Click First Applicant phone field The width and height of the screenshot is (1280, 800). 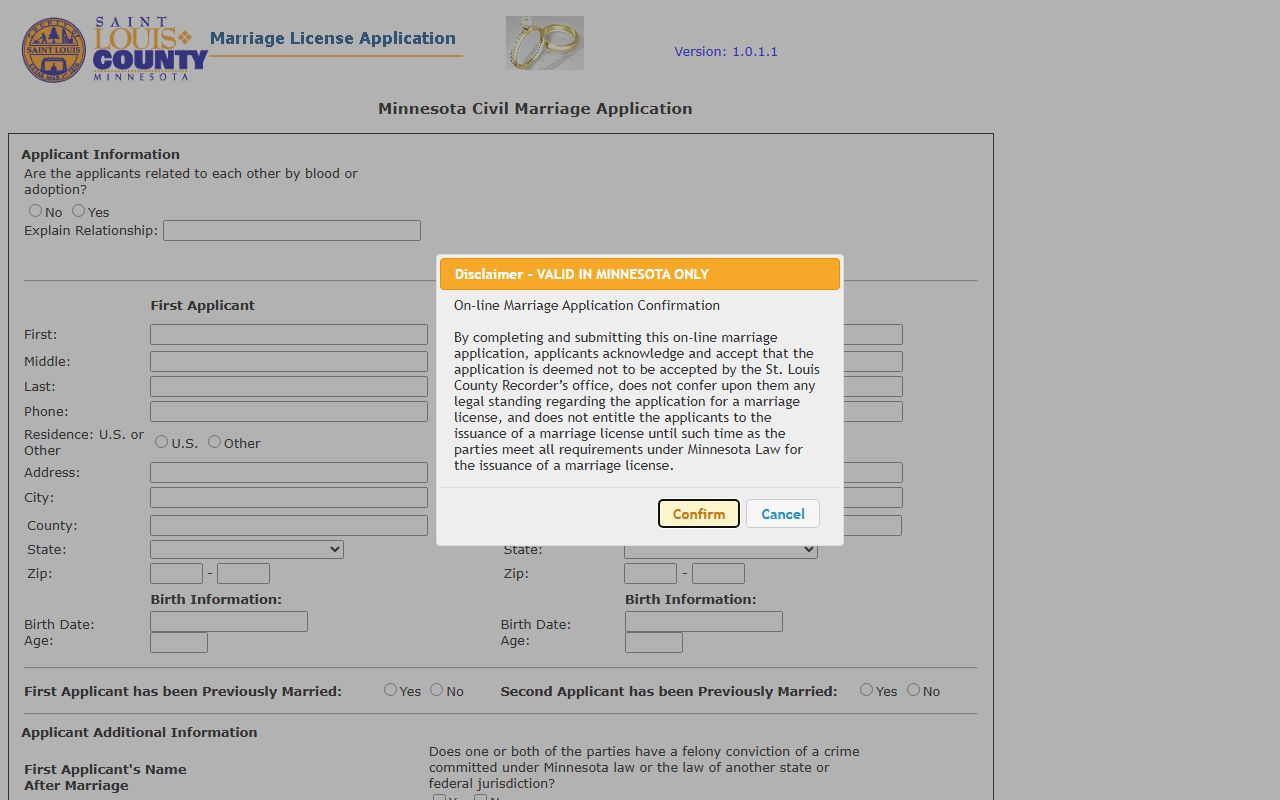click(x=289, y=412)
